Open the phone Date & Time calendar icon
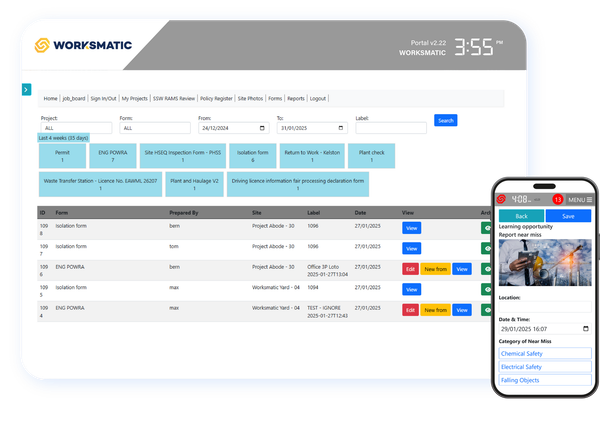 click(585, 329)
